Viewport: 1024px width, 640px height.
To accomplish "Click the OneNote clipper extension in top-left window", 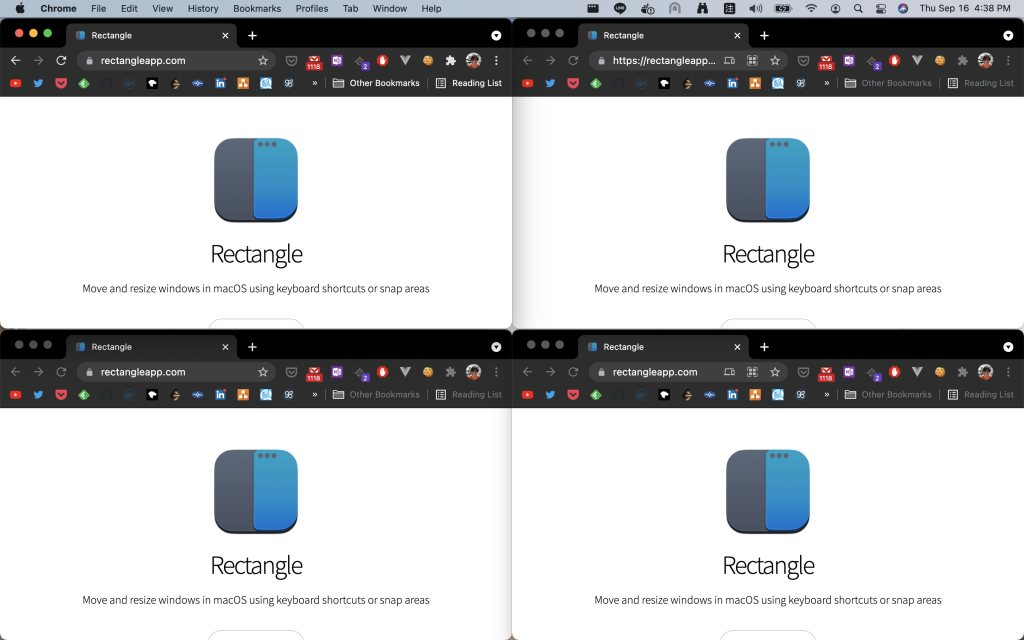I will pos(337,61).
